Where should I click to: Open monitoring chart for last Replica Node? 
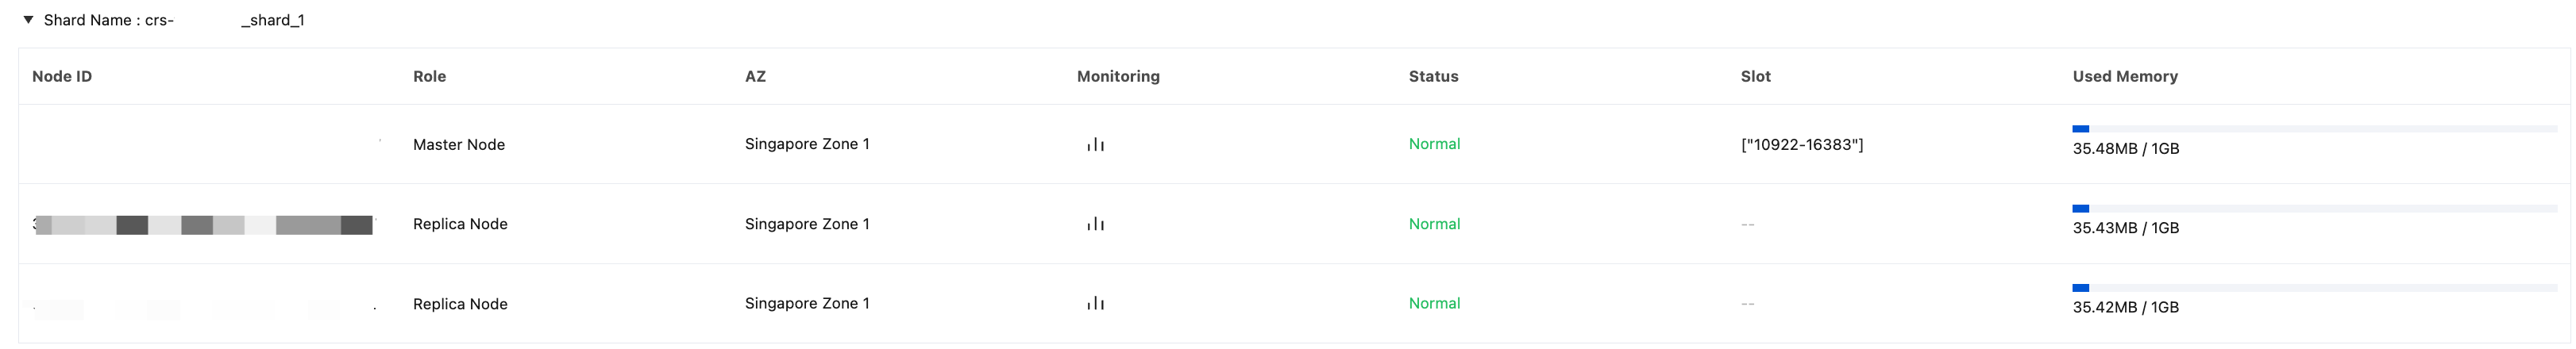tap(1095, 303)
